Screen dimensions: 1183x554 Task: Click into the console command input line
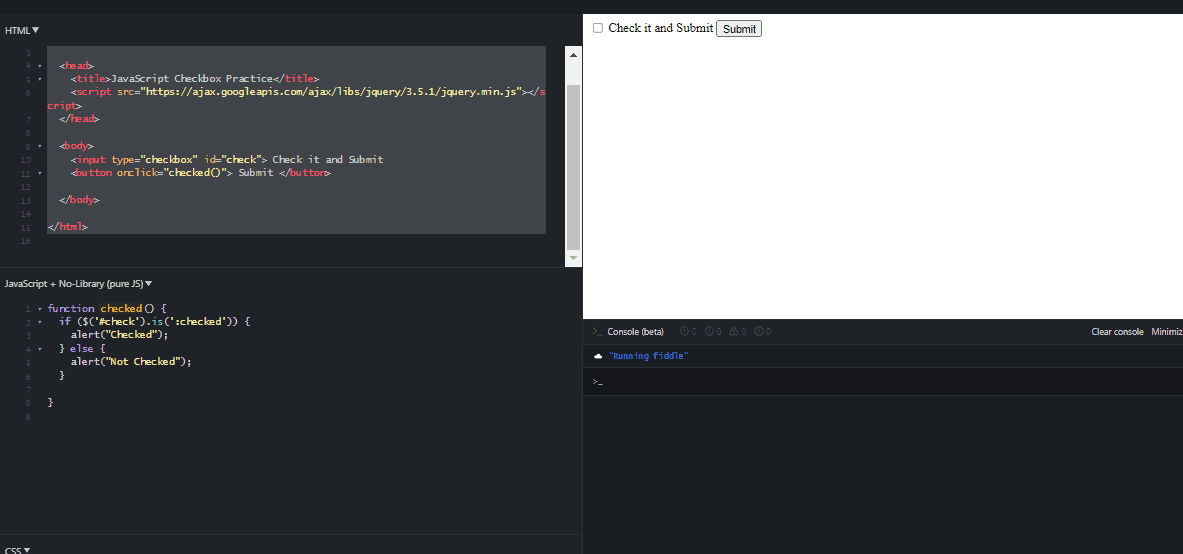tap(880, 381)
